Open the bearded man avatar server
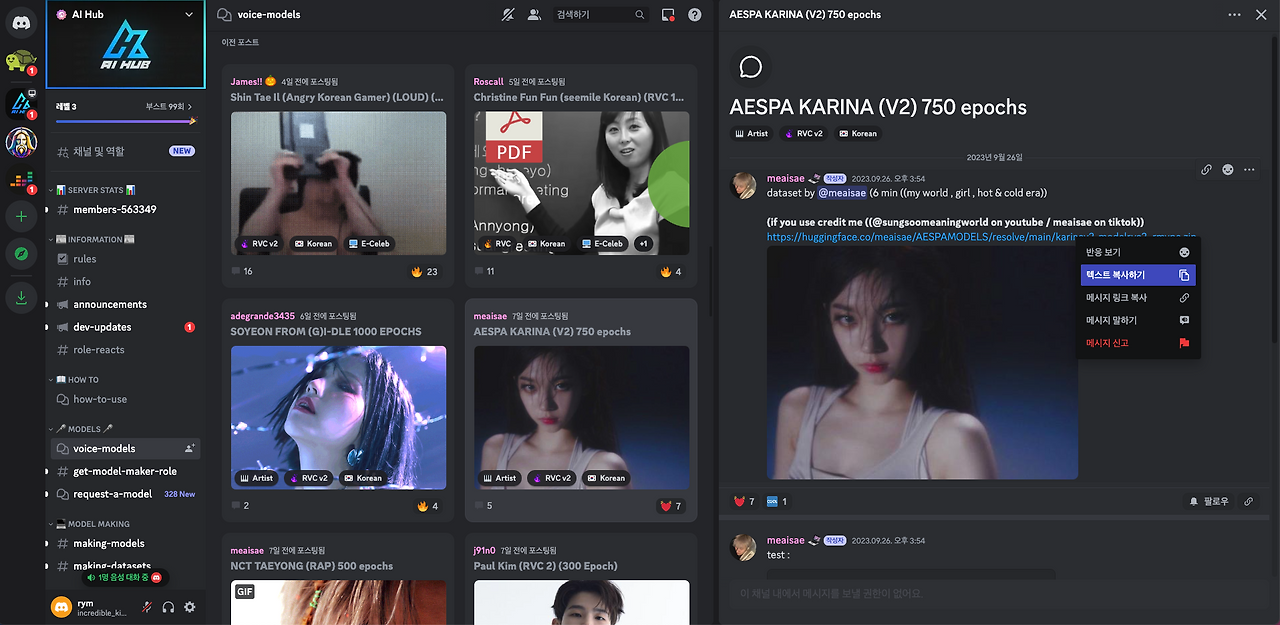 (20, 143)
